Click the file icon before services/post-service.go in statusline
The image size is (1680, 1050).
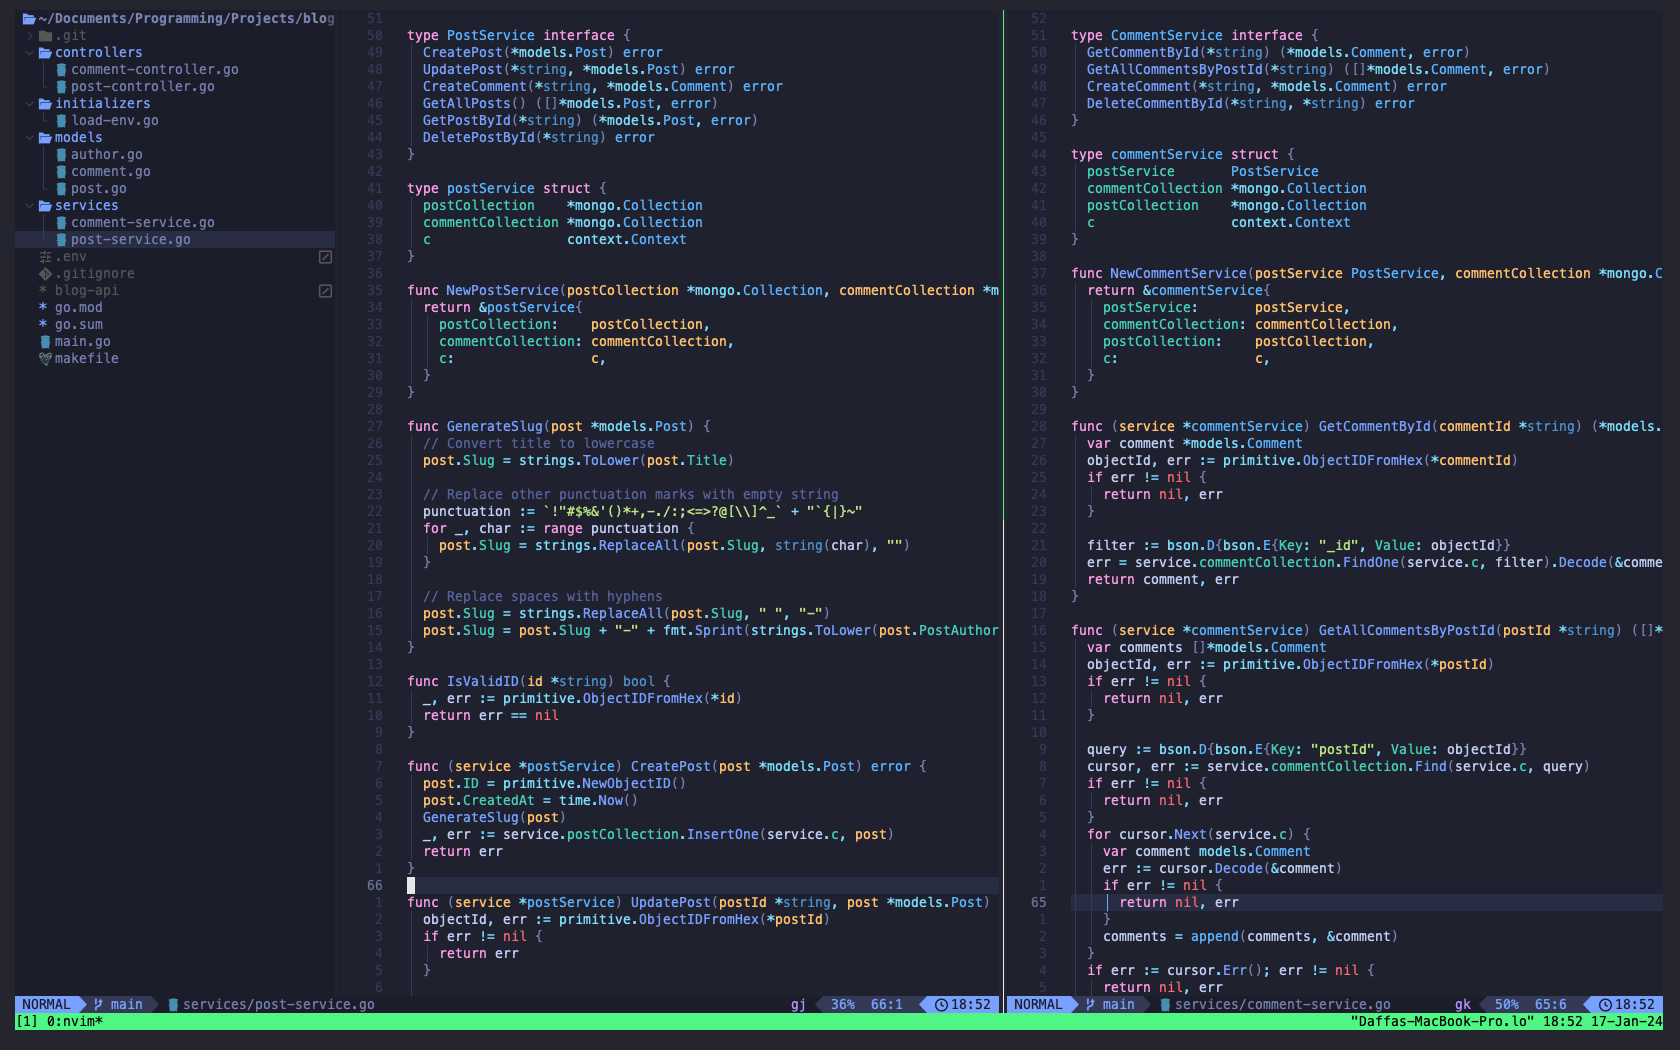[172, 1004]
